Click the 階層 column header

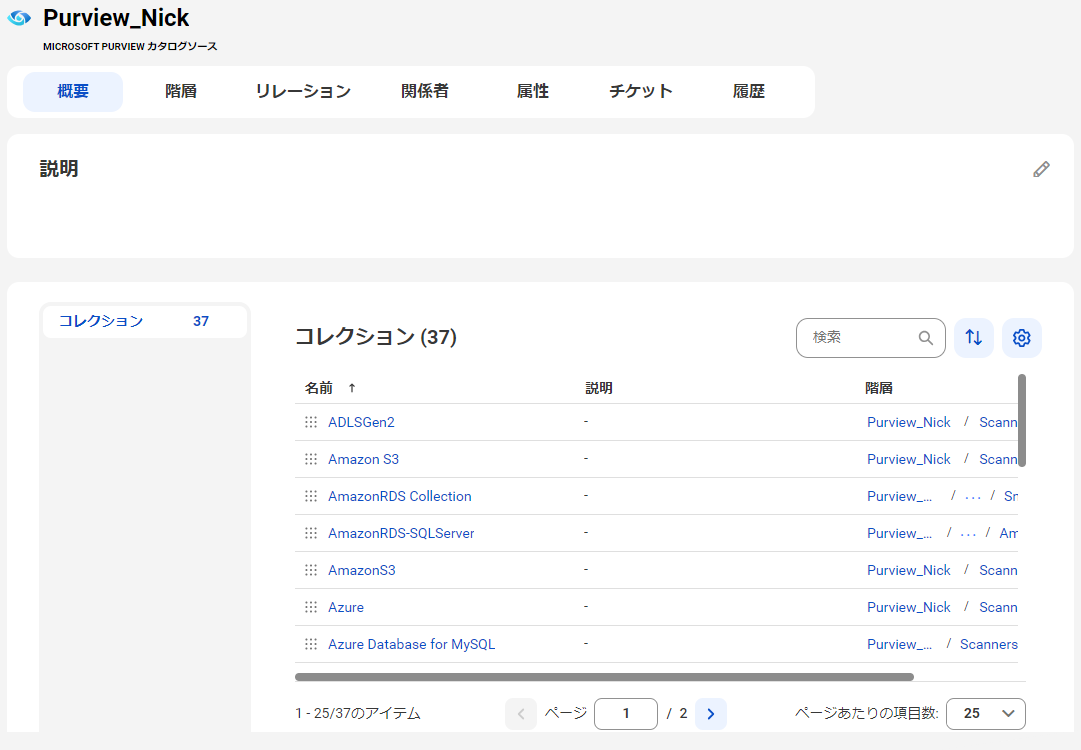[x=878, y=388]
